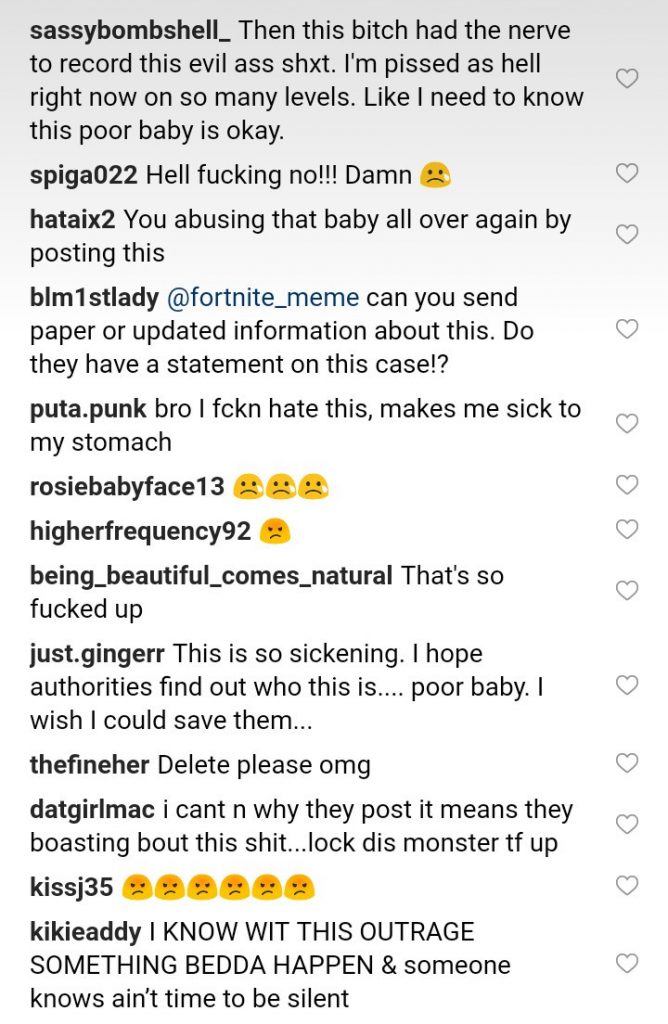Visit blm1stlady's profile via the username
Viewport: 668px width, 1024px height.
pos(94,298)
